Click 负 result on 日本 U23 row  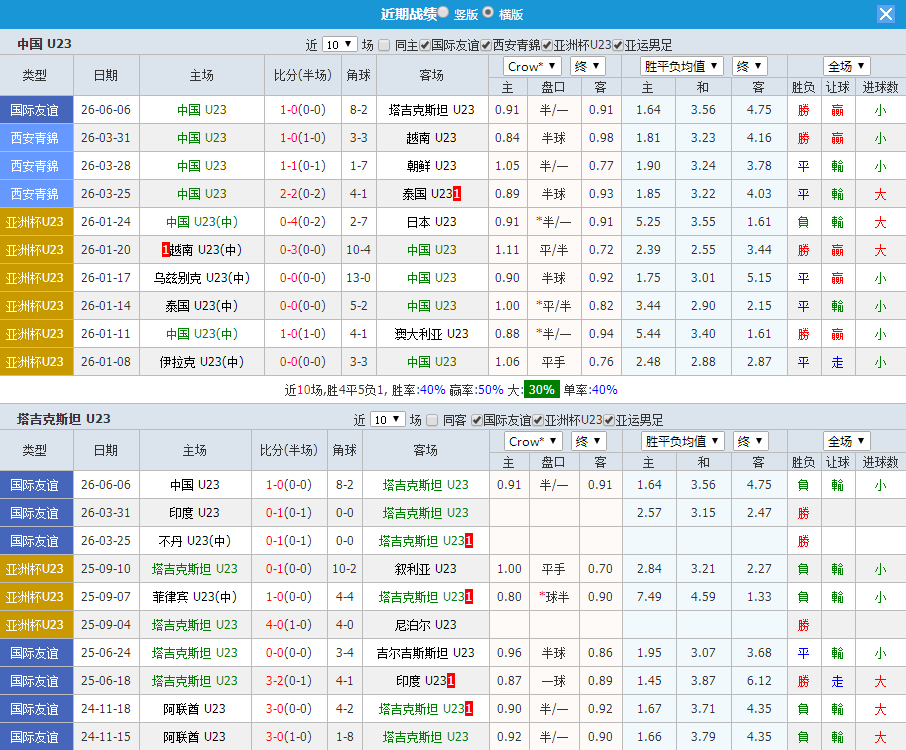tap(804, 222)
